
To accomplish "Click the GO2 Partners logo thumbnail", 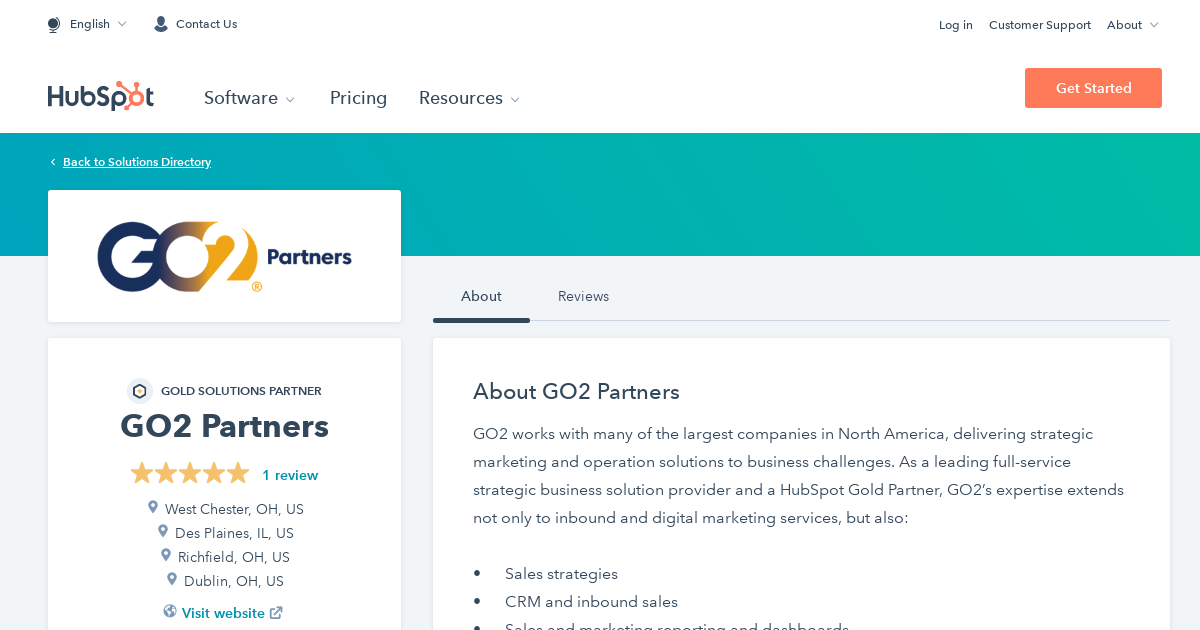I will pos(224,255).
